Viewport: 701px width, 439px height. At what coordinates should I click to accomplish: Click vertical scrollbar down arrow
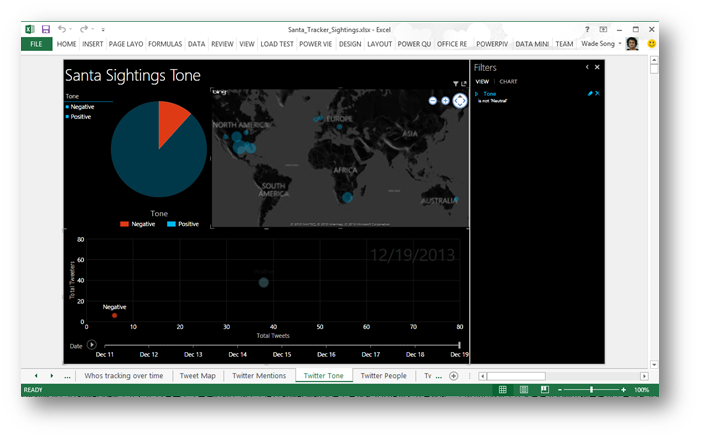[x=654, y=364]
